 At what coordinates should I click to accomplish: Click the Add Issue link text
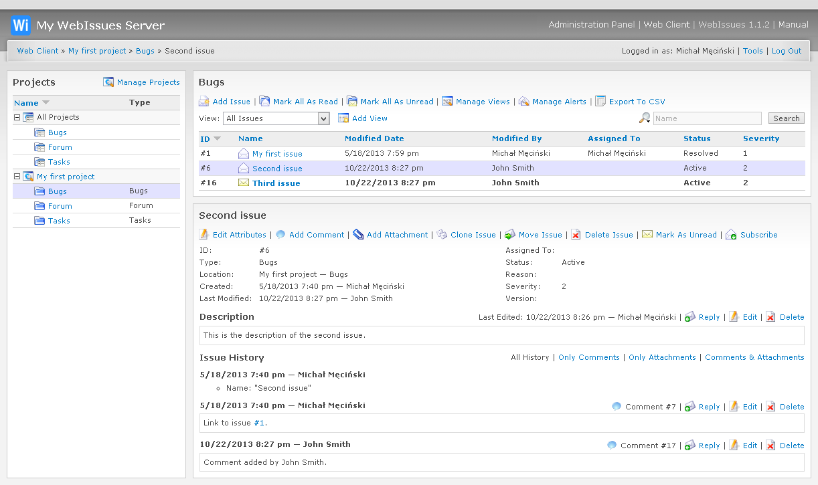pyautogui.click(x=231, y=102)
